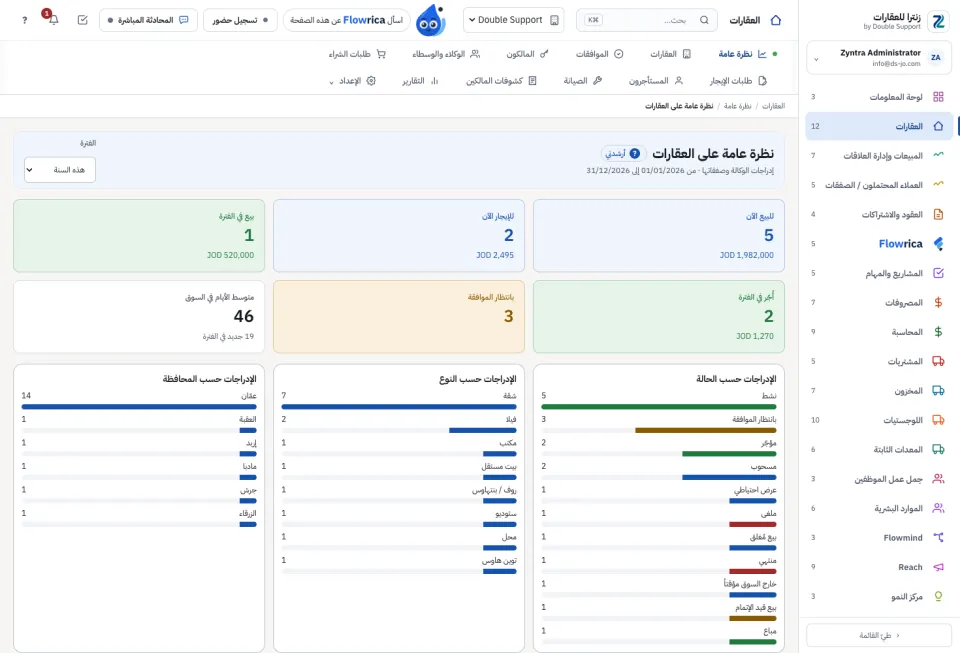Switch to المالكون tab
The height and width of the screenshot is (653, 960).
527,54
